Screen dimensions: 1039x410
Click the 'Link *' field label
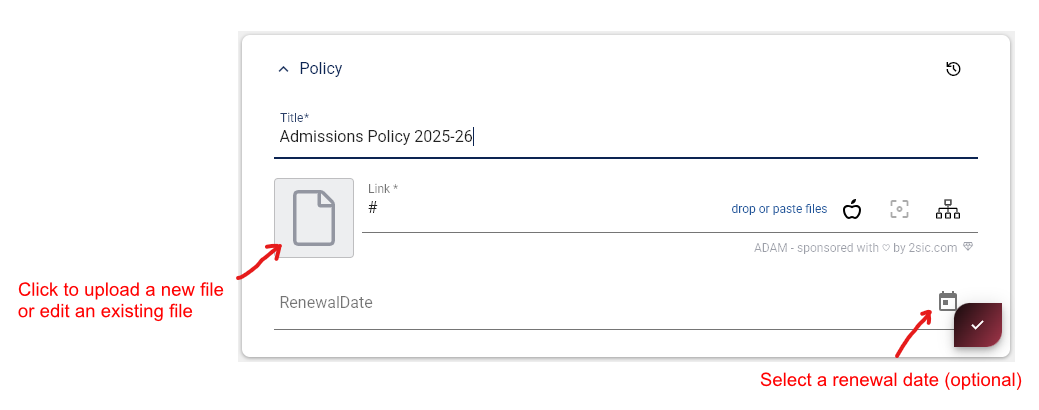(x=383, y=189)
